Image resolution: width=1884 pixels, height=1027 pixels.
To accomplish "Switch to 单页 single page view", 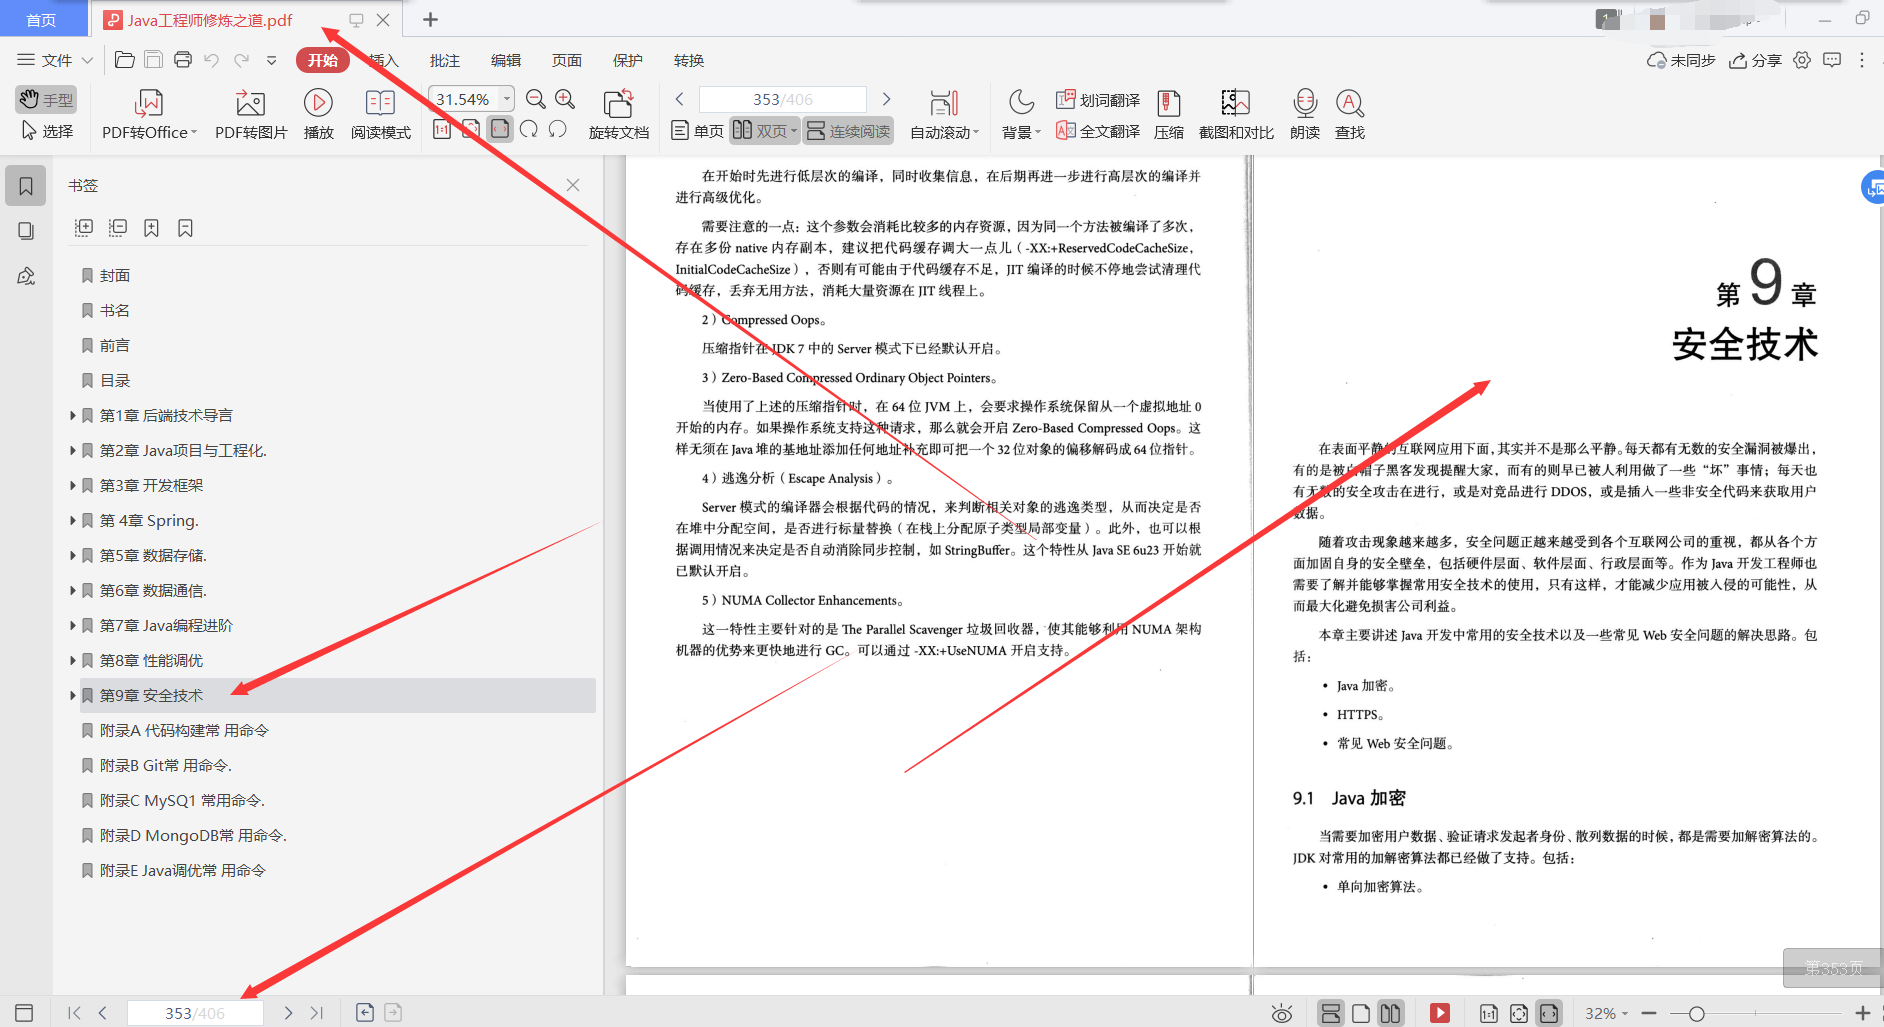I will pos(698,131).
